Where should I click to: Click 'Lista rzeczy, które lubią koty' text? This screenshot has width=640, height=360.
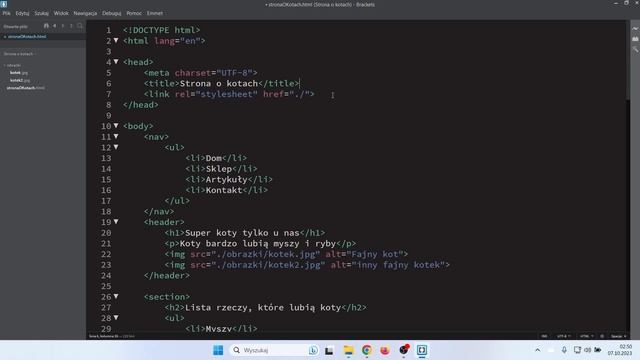[x=263, y=307]
